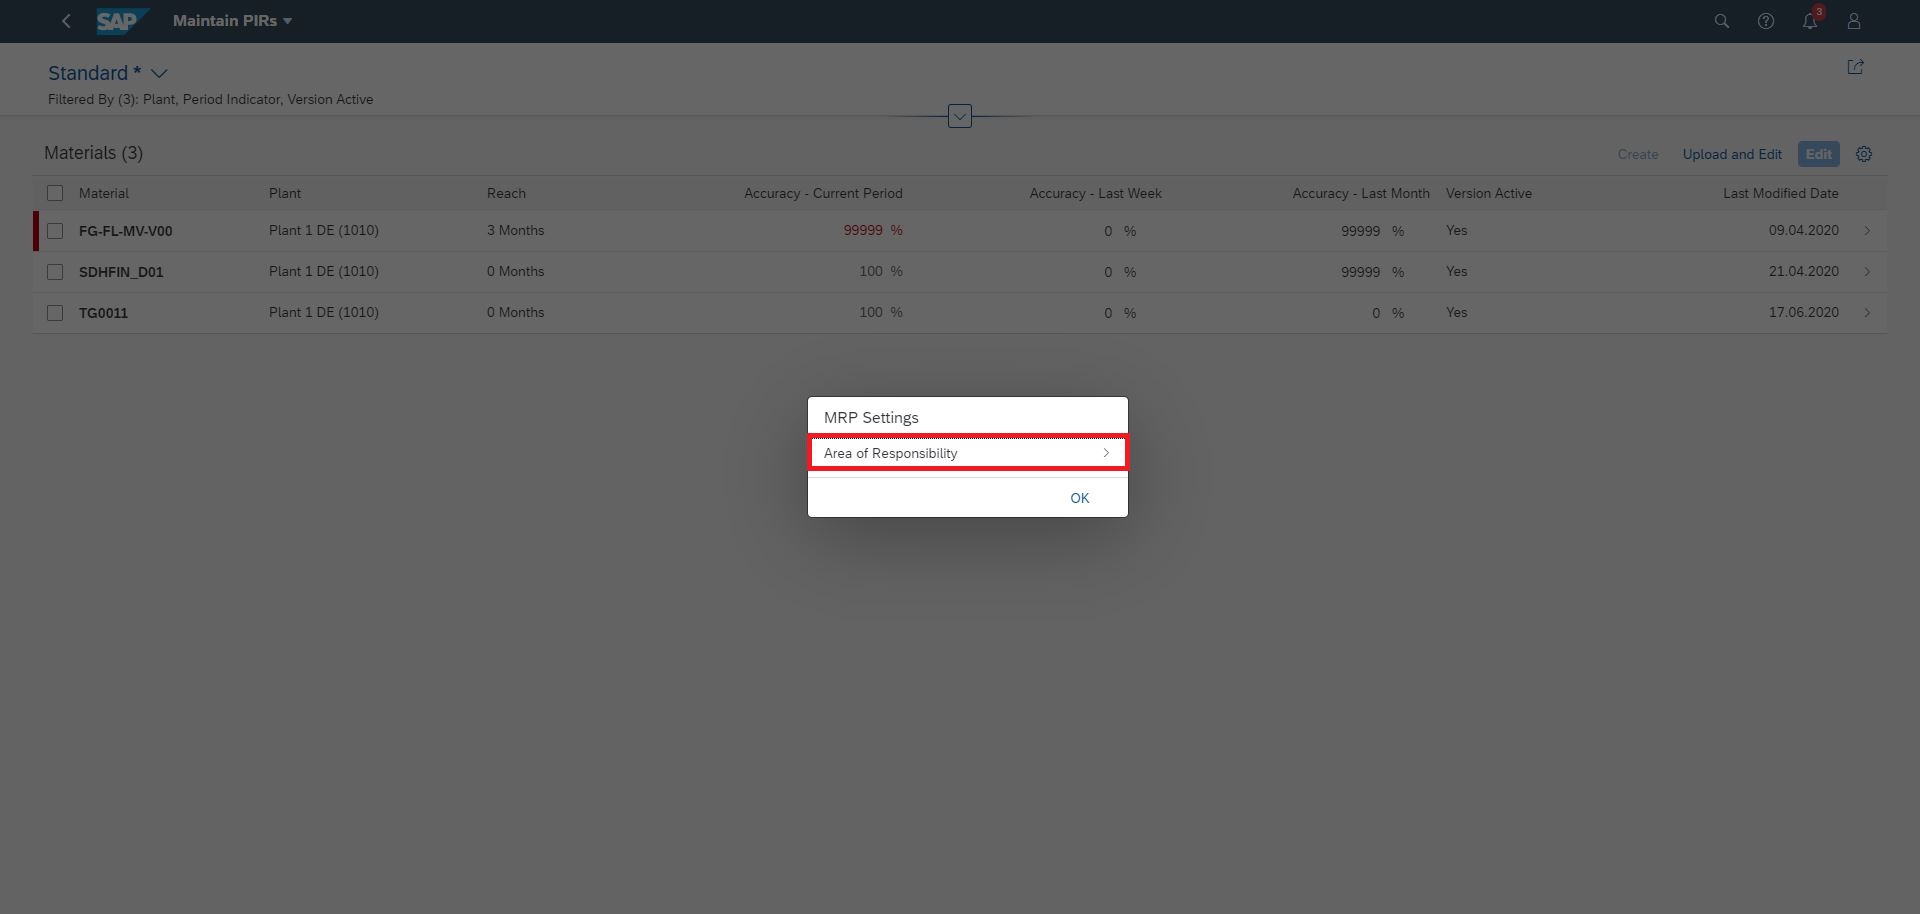This screenshot has height=914, width=1920.
Task: Expand the Standard variant dropdown
Action: pos(159,73)
